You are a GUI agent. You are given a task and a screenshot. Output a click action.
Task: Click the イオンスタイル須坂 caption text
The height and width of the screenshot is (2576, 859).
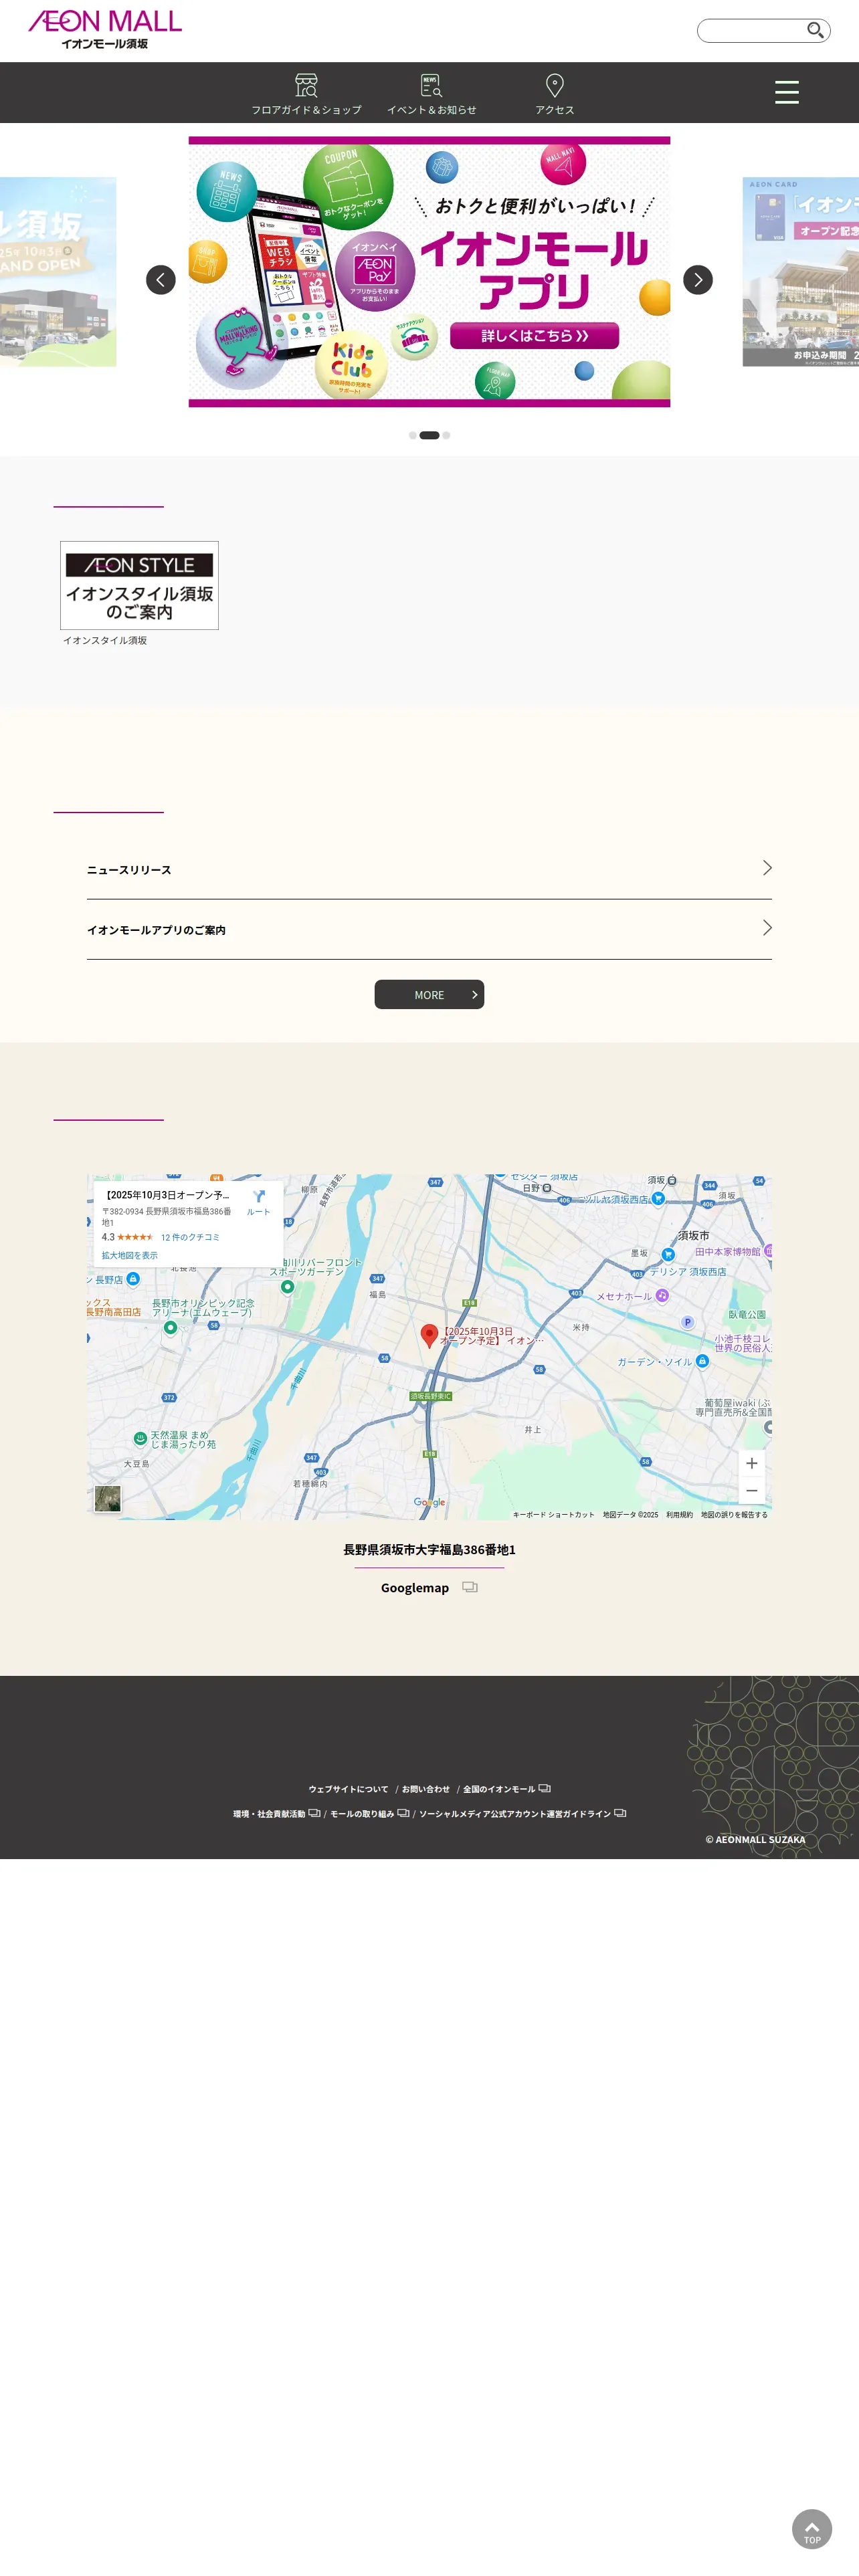coord(105,640)
